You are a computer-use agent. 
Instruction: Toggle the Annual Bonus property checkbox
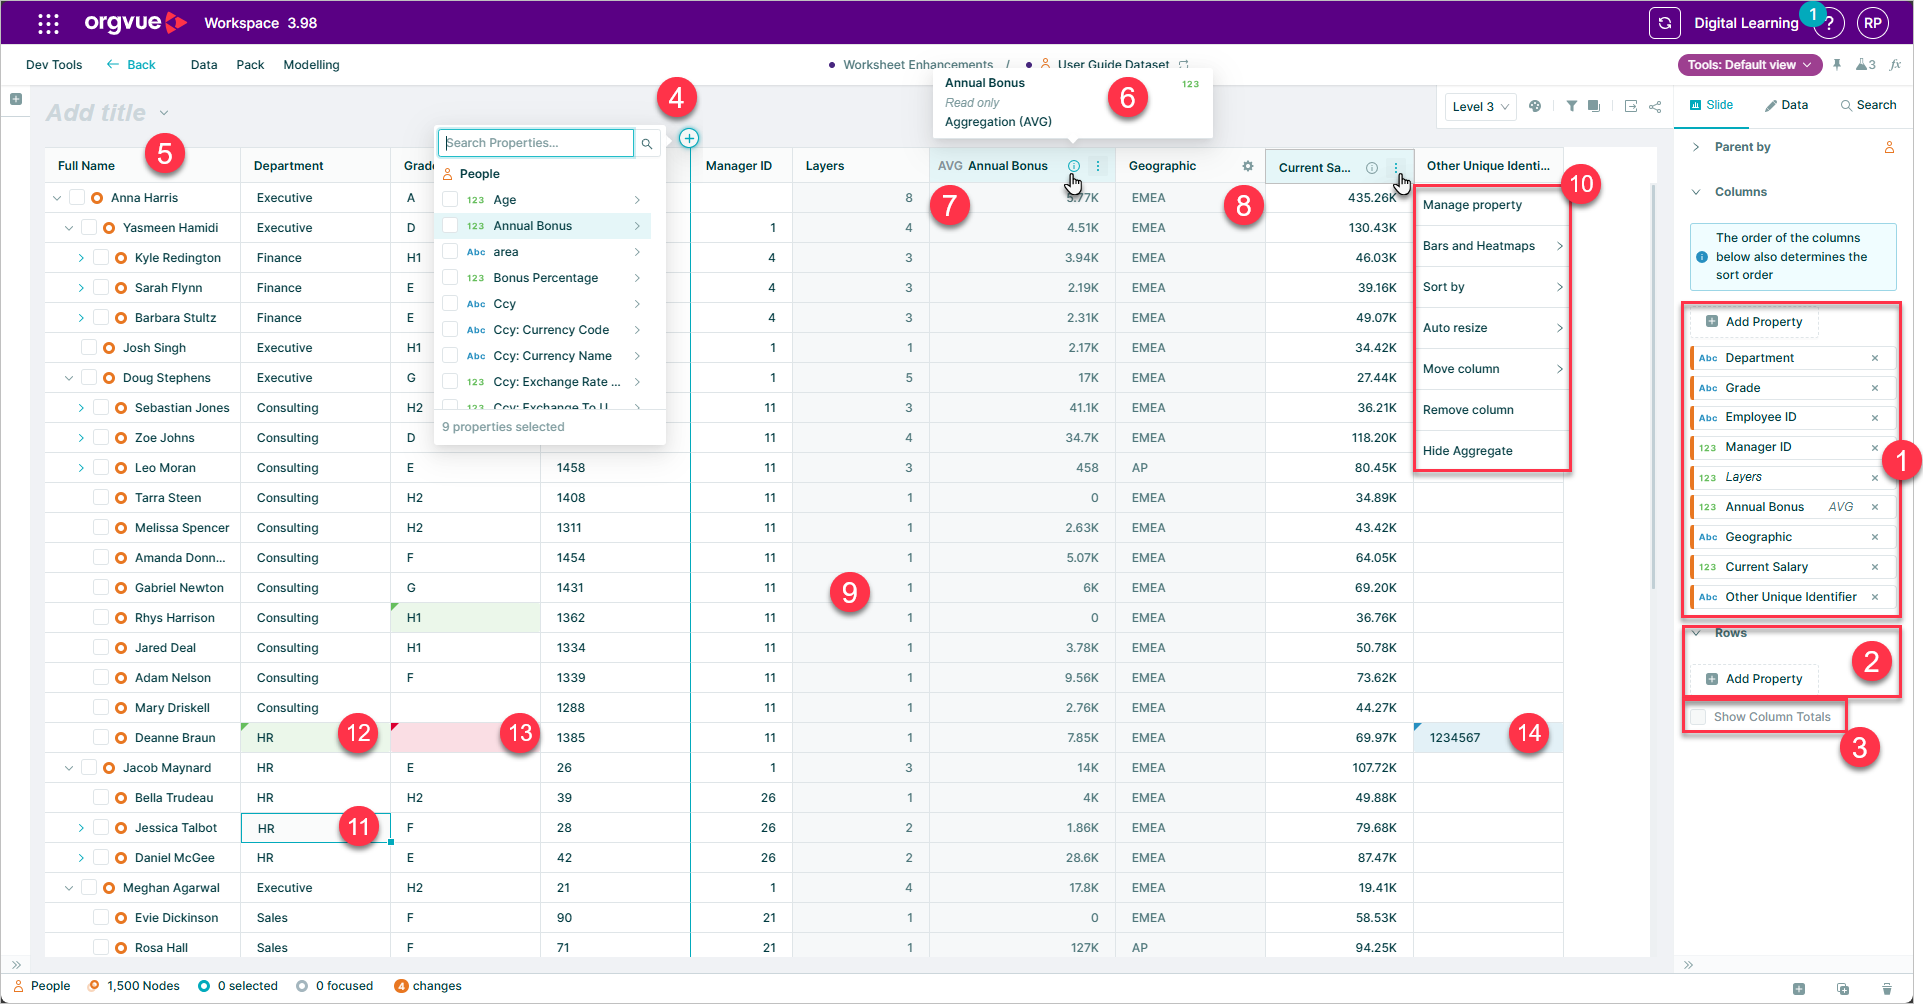(x=450, y=226)
